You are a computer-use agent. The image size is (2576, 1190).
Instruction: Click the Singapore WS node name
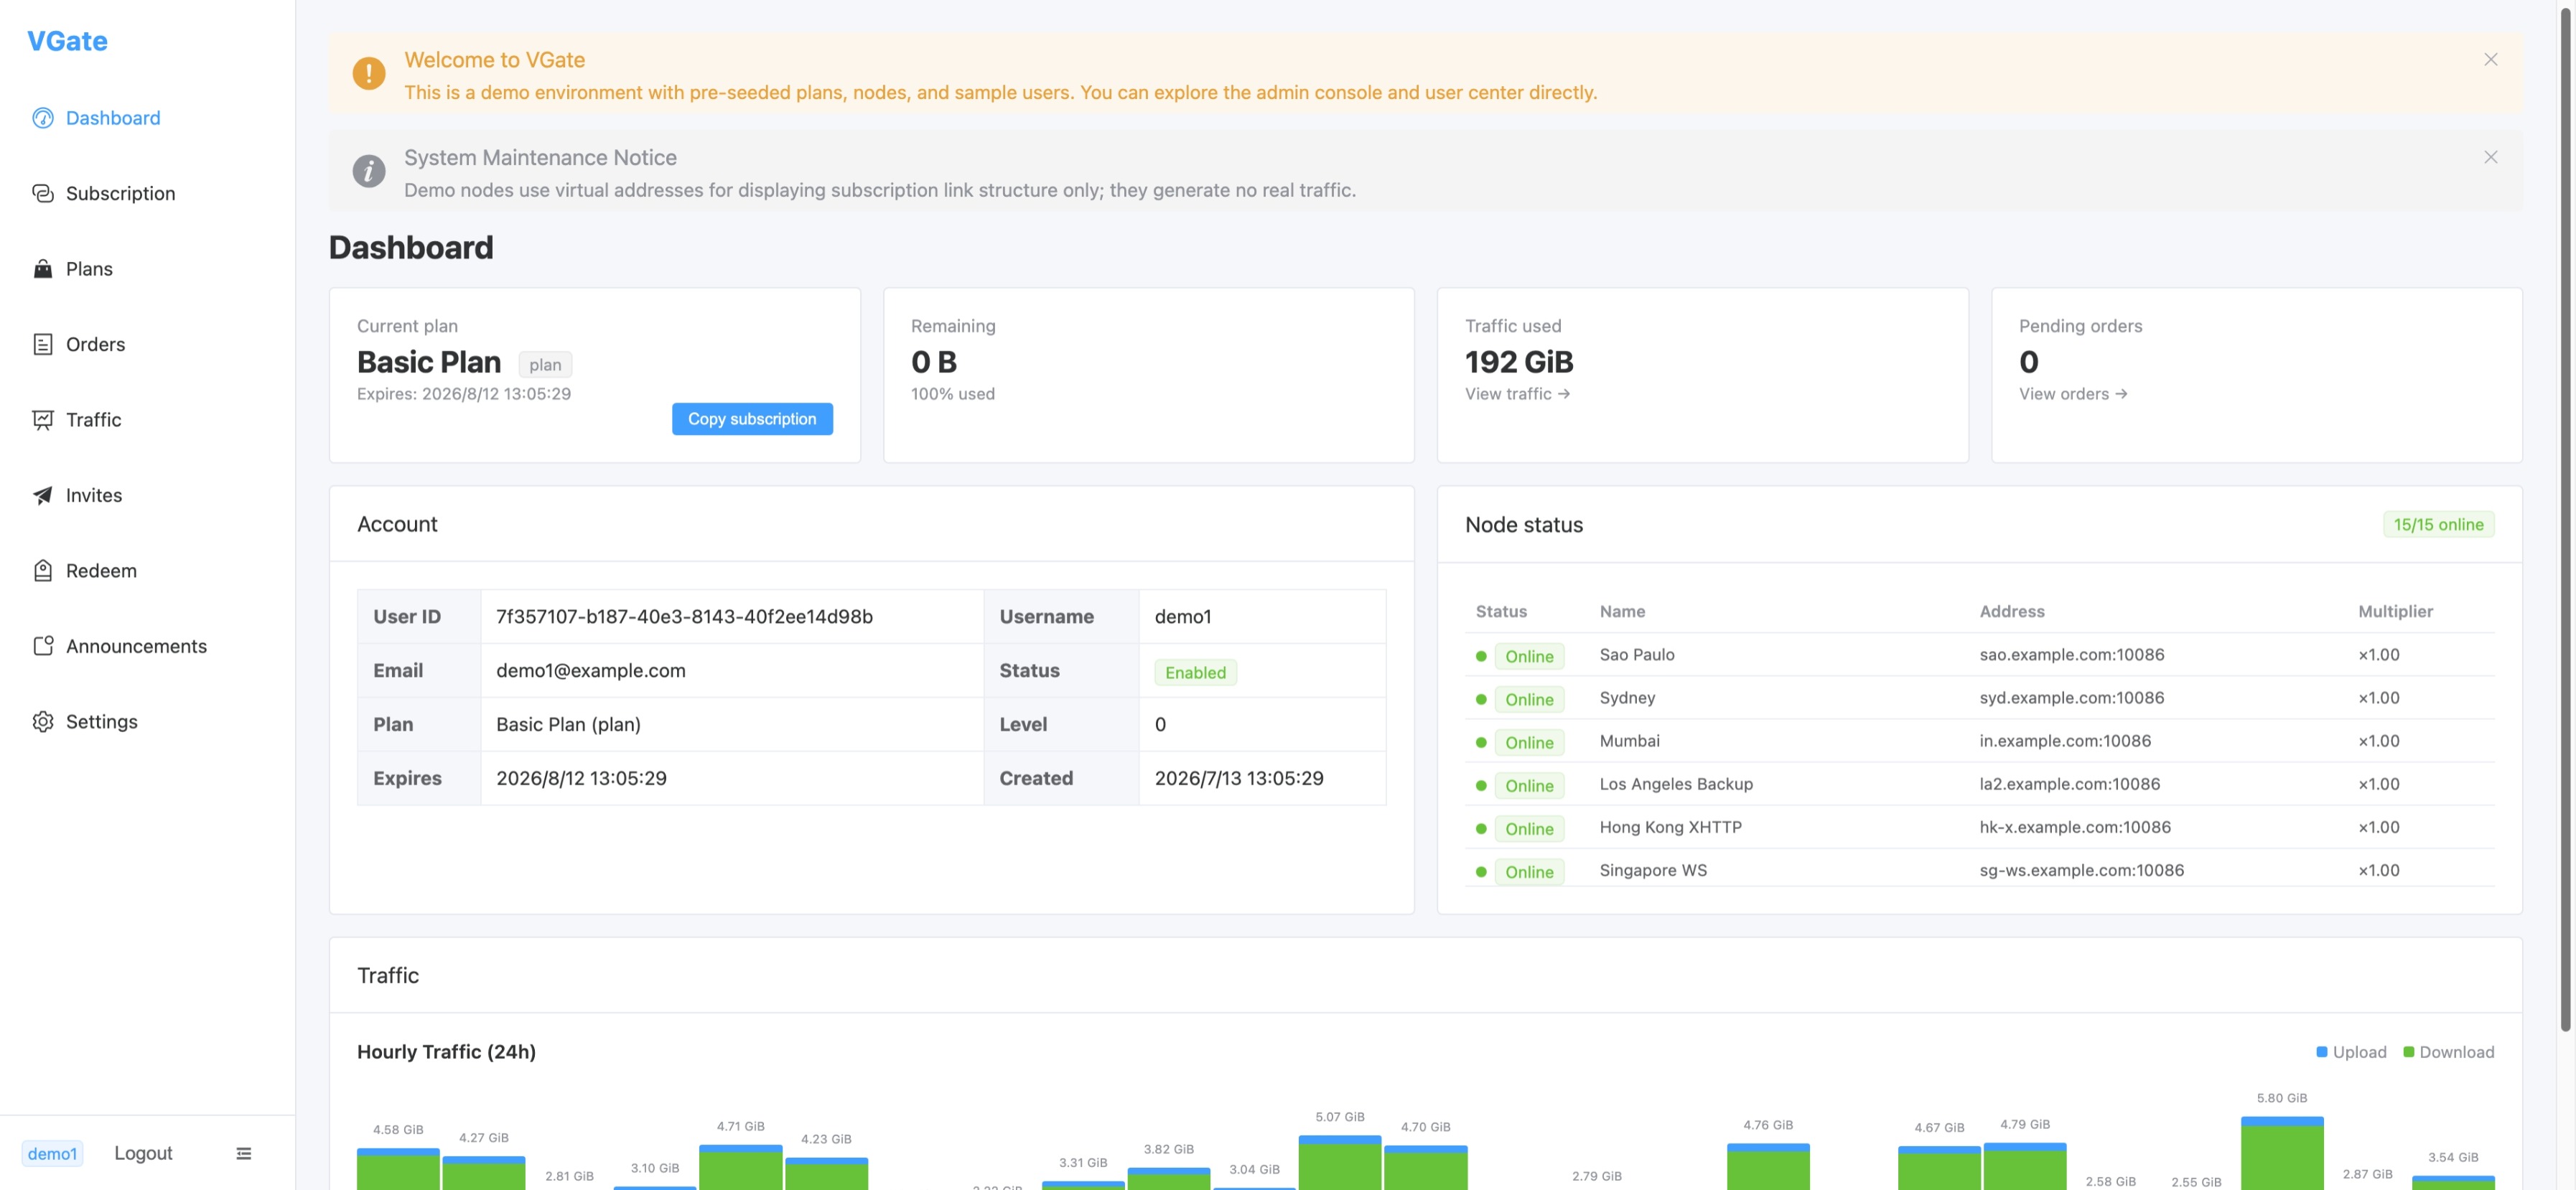1653,870
